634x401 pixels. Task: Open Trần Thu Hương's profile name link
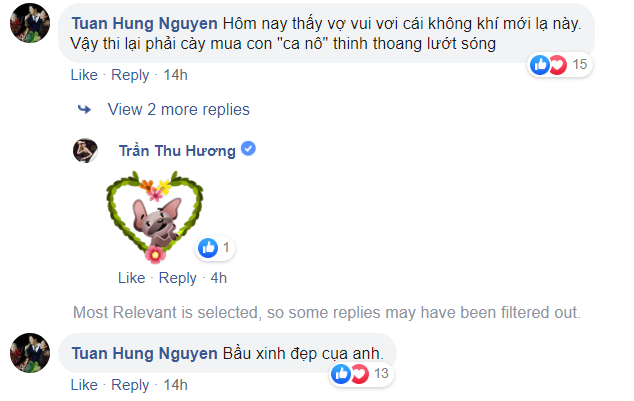(178, 151)
